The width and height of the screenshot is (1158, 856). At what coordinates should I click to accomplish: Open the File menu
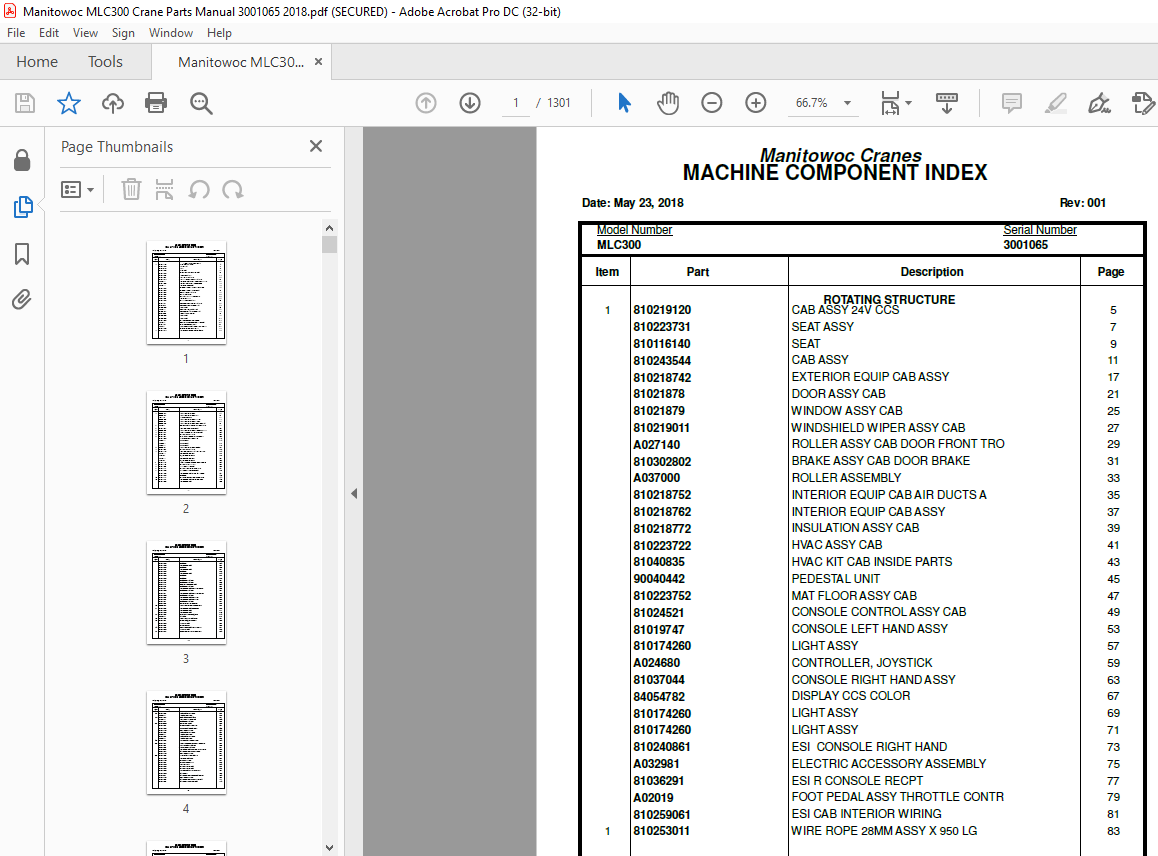coord(16,32)
